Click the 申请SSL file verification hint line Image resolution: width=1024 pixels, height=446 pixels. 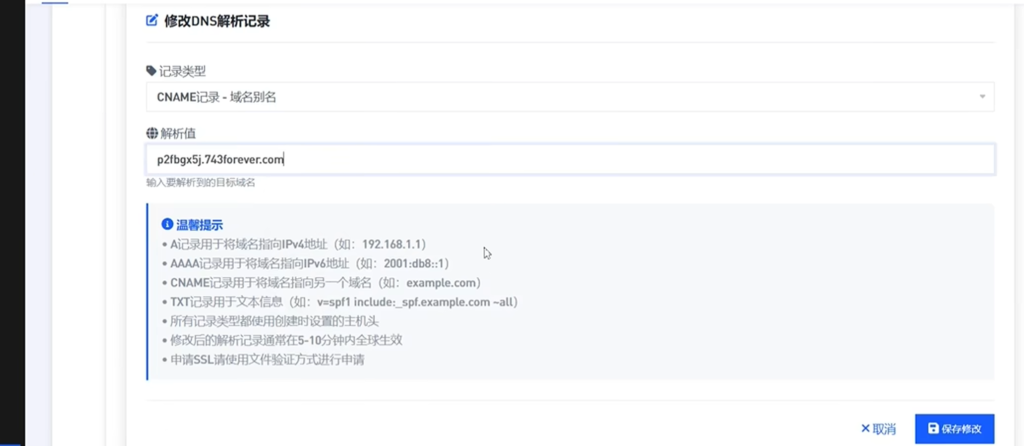pos(262,358)
